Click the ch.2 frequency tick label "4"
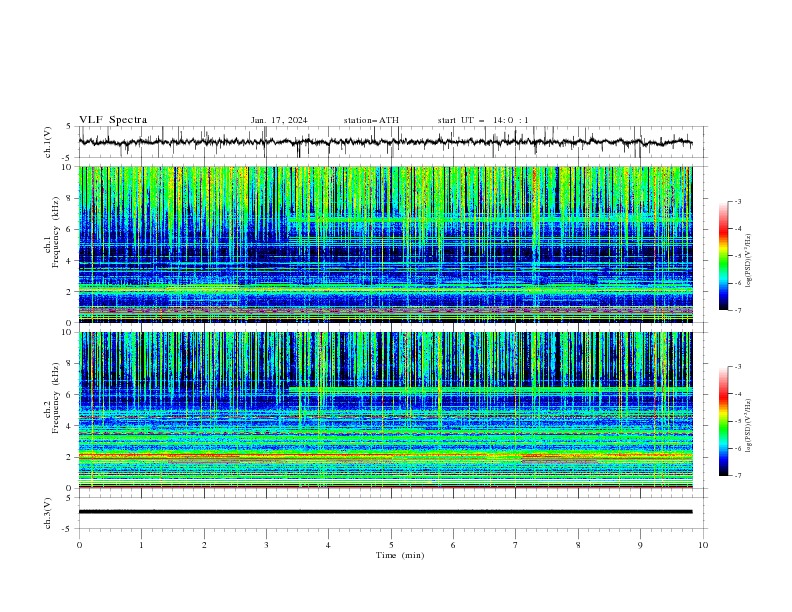Screen dimensions: 792x612 pyautogui.click(x=70, y=426)
